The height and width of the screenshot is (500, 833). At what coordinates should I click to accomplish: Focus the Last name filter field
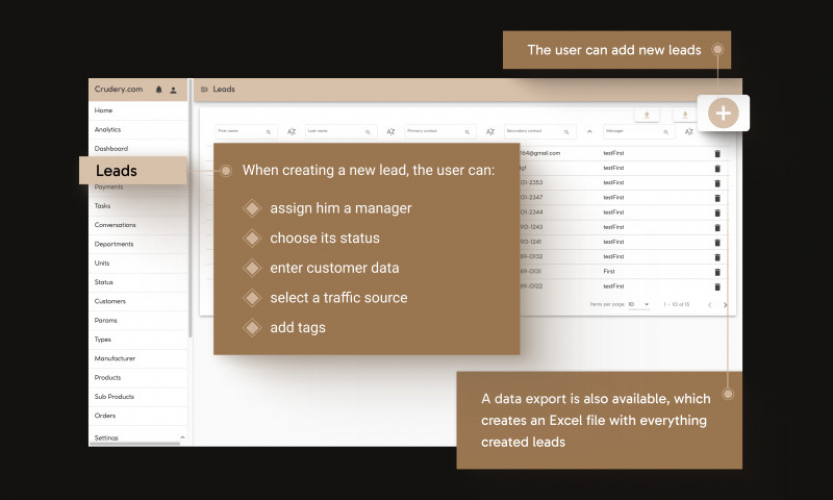click(x=341, y=131)
